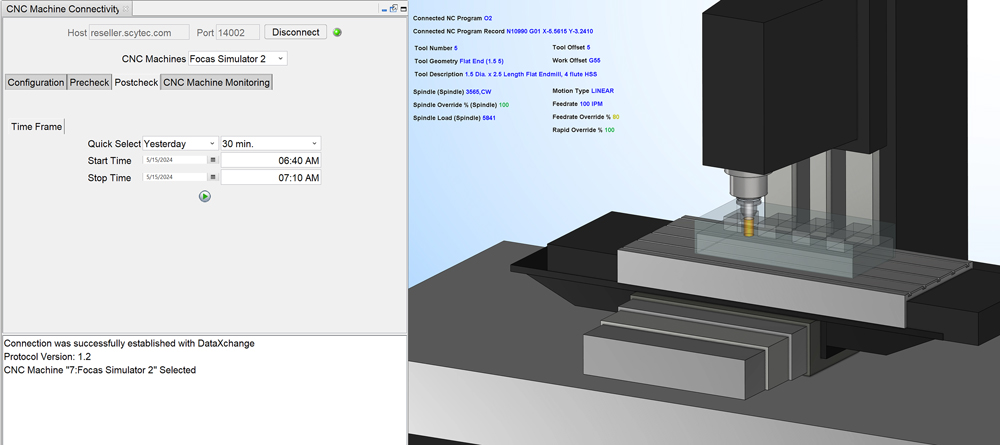Image resolution: width=1000 pixels, height=445 pixels.
Task: Select the Time Frame sub-tab
Action: pyautogui.click(x=36, y=127)
